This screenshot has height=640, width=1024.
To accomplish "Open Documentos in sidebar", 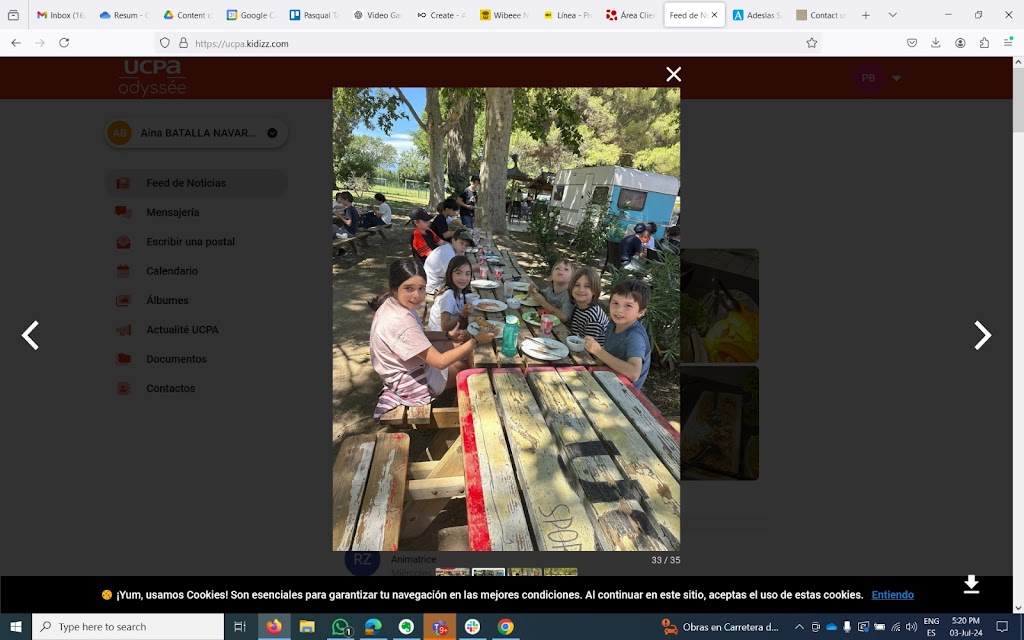I will [176, 359].
